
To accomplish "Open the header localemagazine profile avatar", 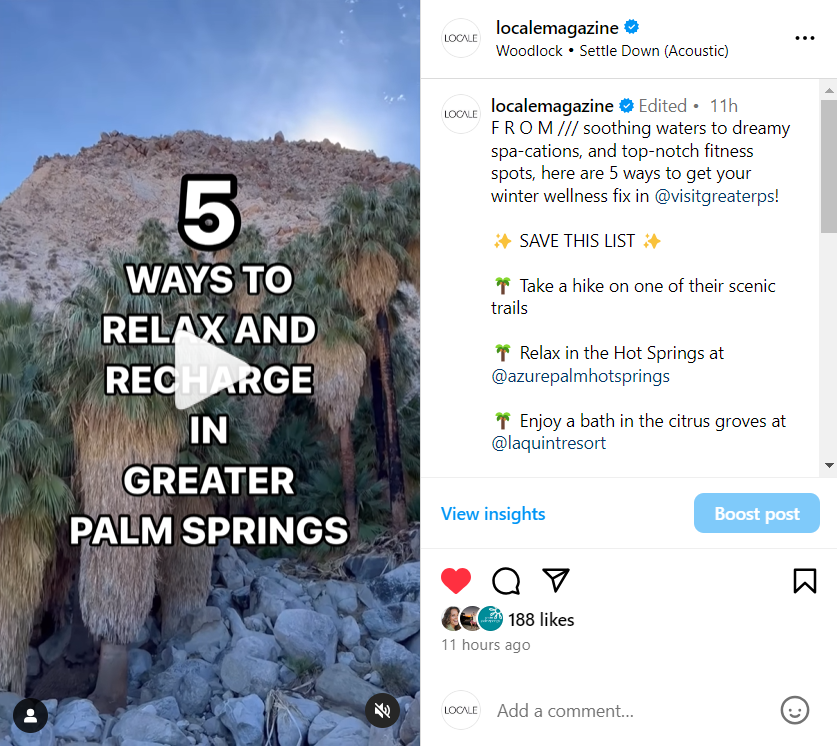I will [461, 38].
